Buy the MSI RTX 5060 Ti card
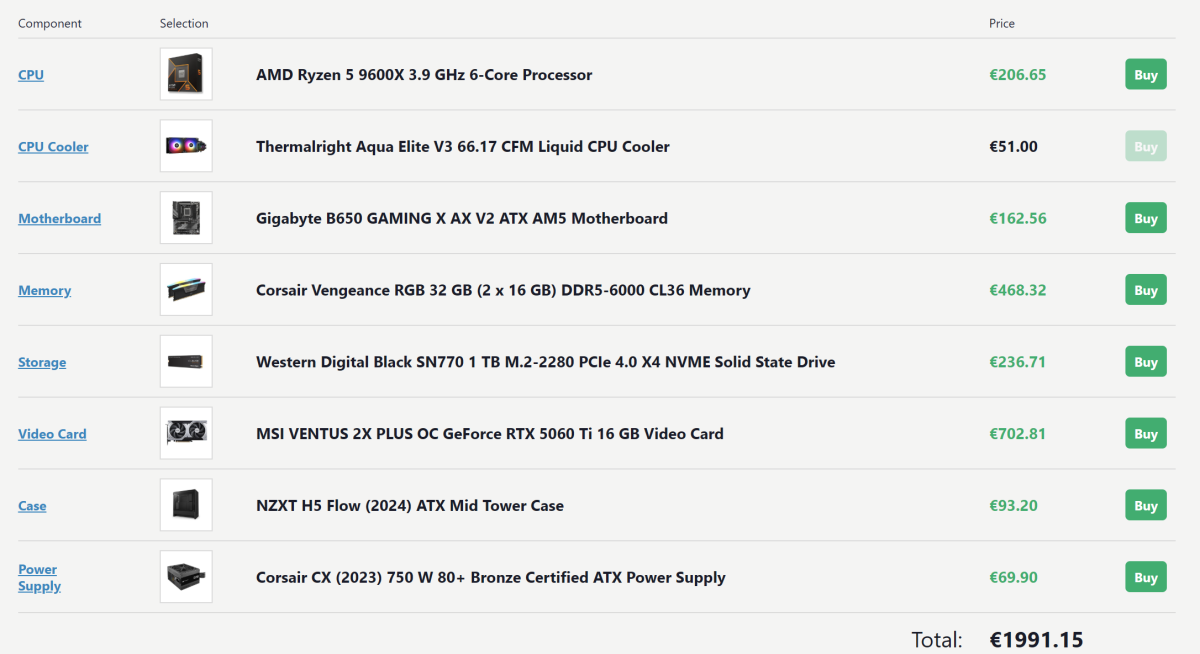The image size is (1200, 654). pos(1145,434)
